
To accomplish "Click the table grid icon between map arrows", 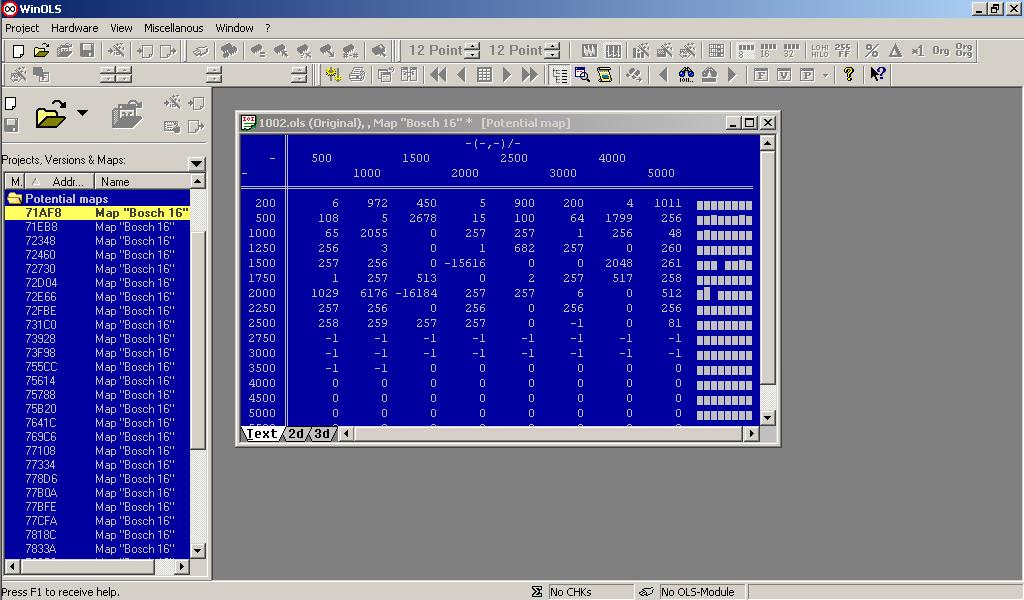I will pyautogui.click(x=485, y=74).
